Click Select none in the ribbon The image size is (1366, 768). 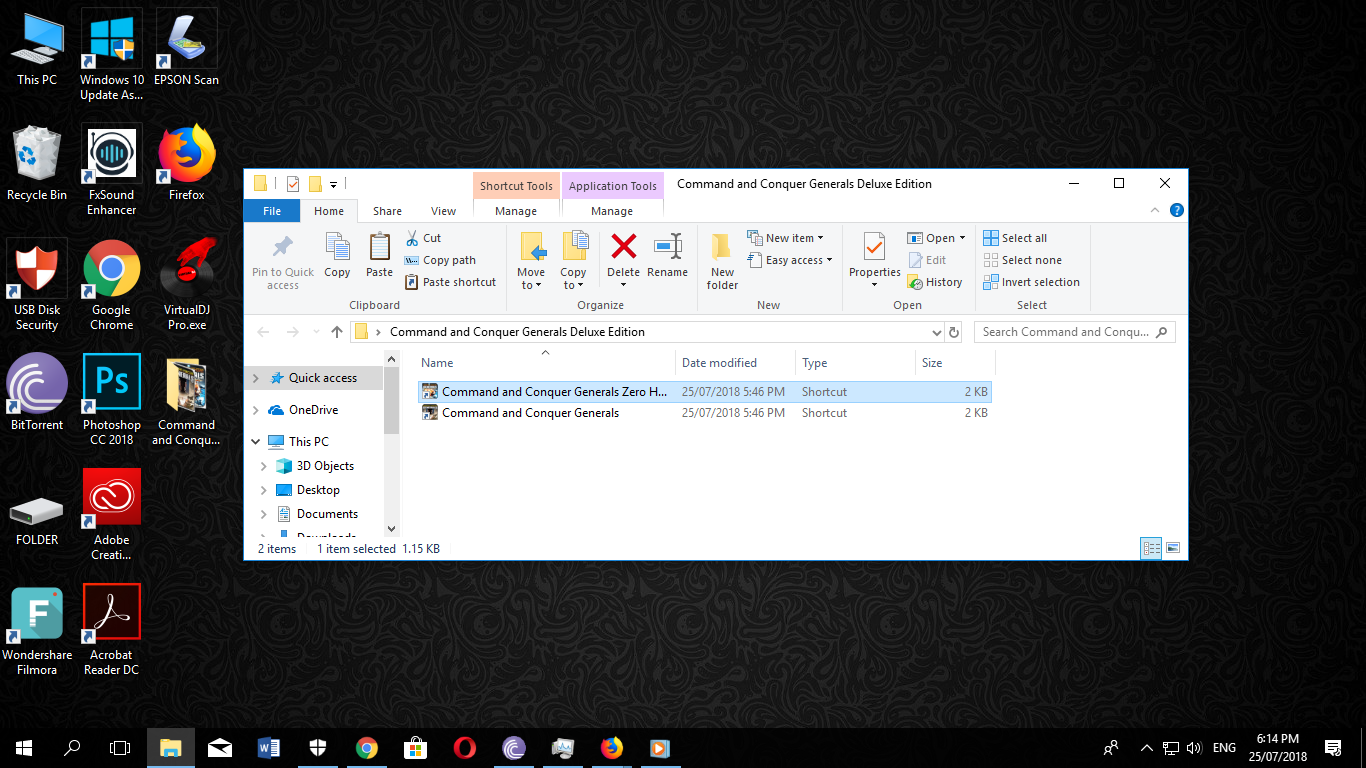coord(1022,260)
